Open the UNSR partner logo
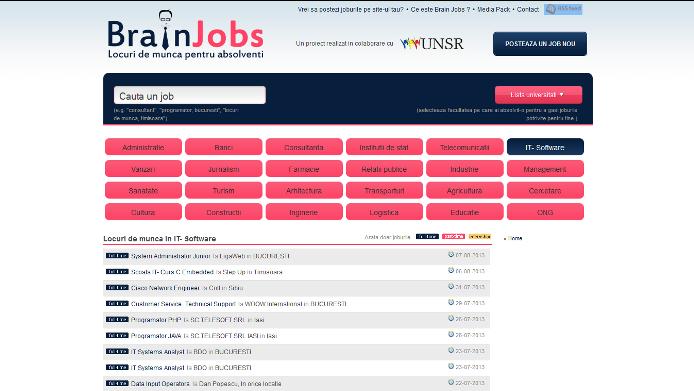Viewport: 694px width, 391px height. coord(432,43)
